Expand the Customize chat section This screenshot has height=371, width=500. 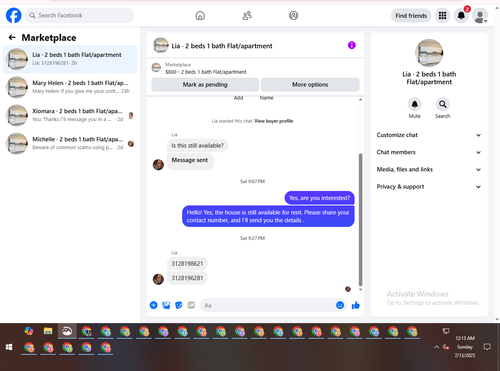429,135
